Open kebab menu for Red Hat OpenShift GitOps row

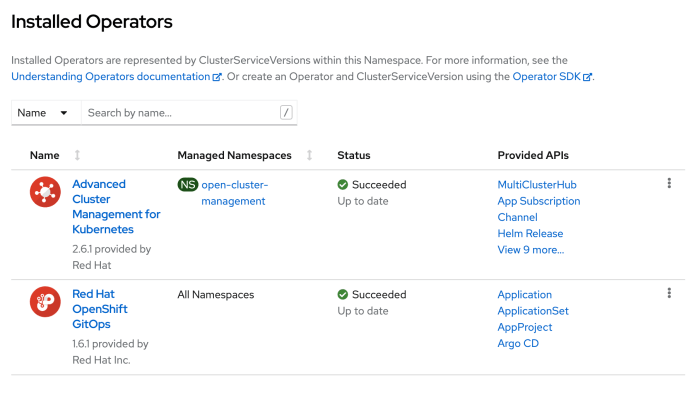669,293
